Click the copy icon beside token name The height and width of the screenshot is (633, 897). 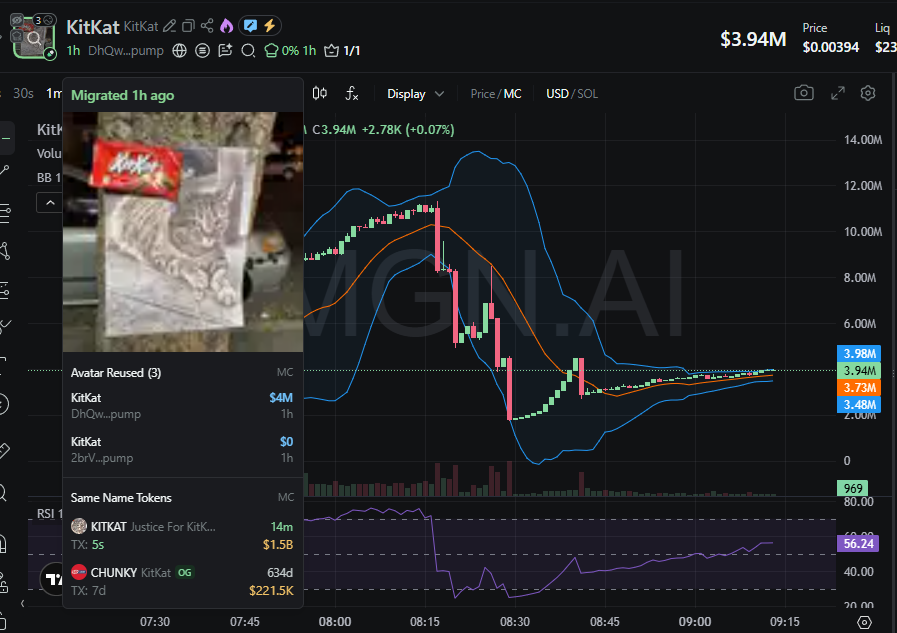(188, 26)
